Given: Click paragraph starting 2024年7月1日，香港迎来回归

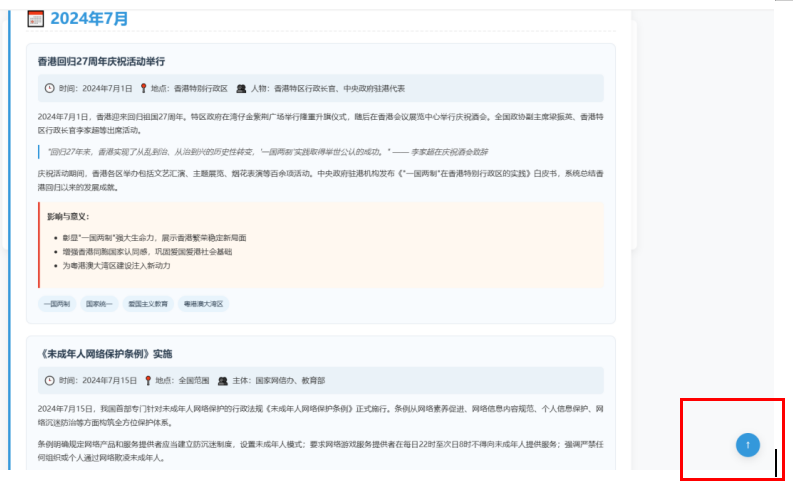Looking at the screenshot, I should pyautogui.click(x=321, y=123).
